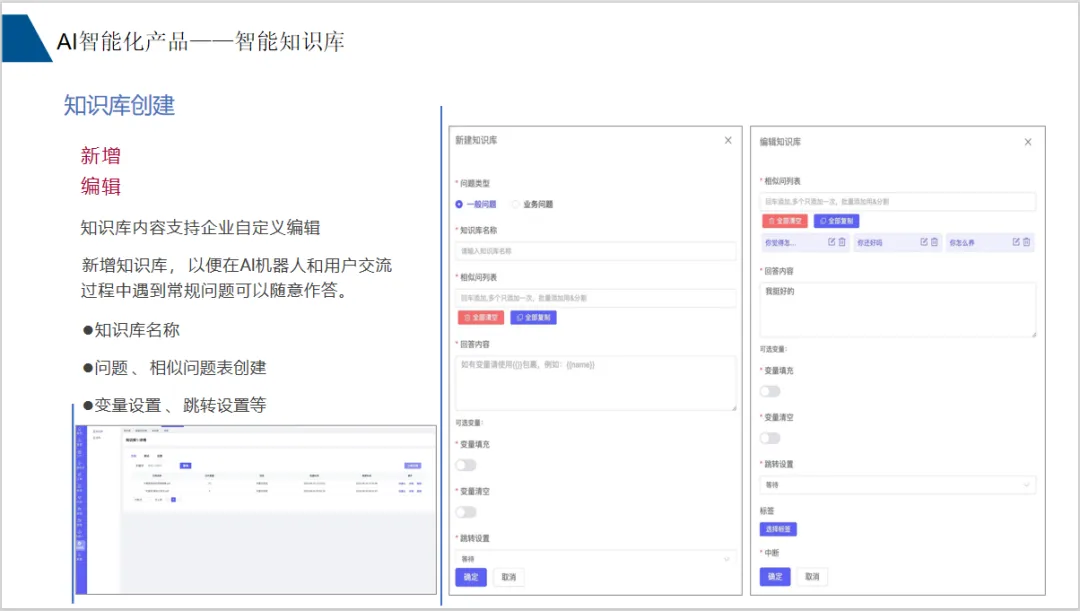
Task: Click the 新增 red heading text
Action: (101, 156)
